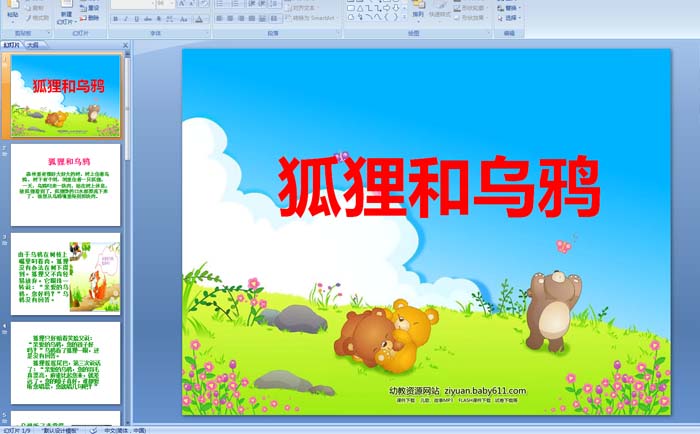Expand the Font group dialog launcher
Screen dimensions: 700x434
coord(207,33)
